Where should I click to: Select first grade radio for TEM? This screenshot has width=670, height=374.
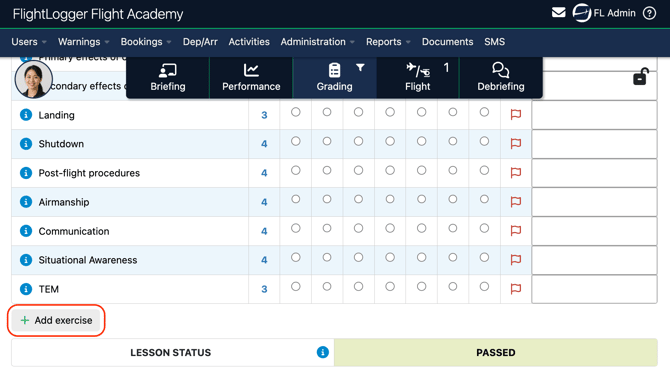[296, 286]
